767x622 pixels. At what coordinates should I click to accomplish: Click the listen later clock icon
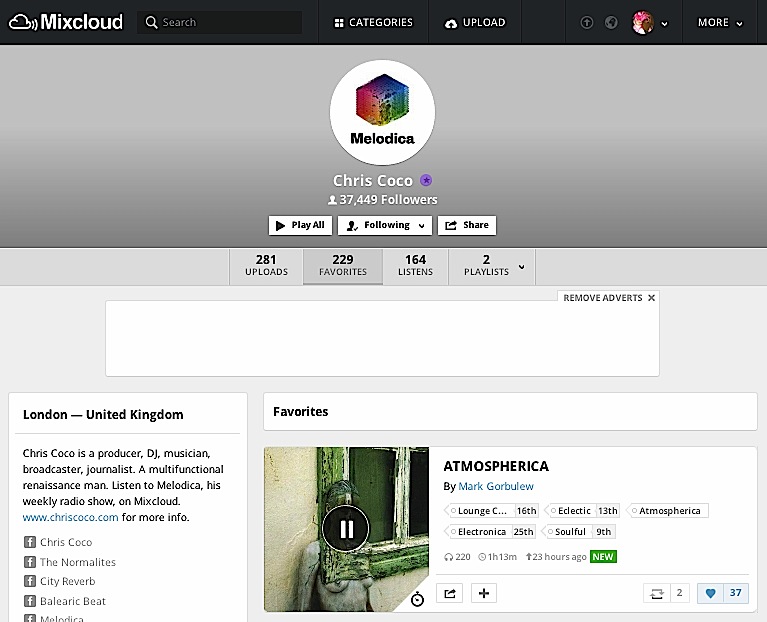[417, 599]
